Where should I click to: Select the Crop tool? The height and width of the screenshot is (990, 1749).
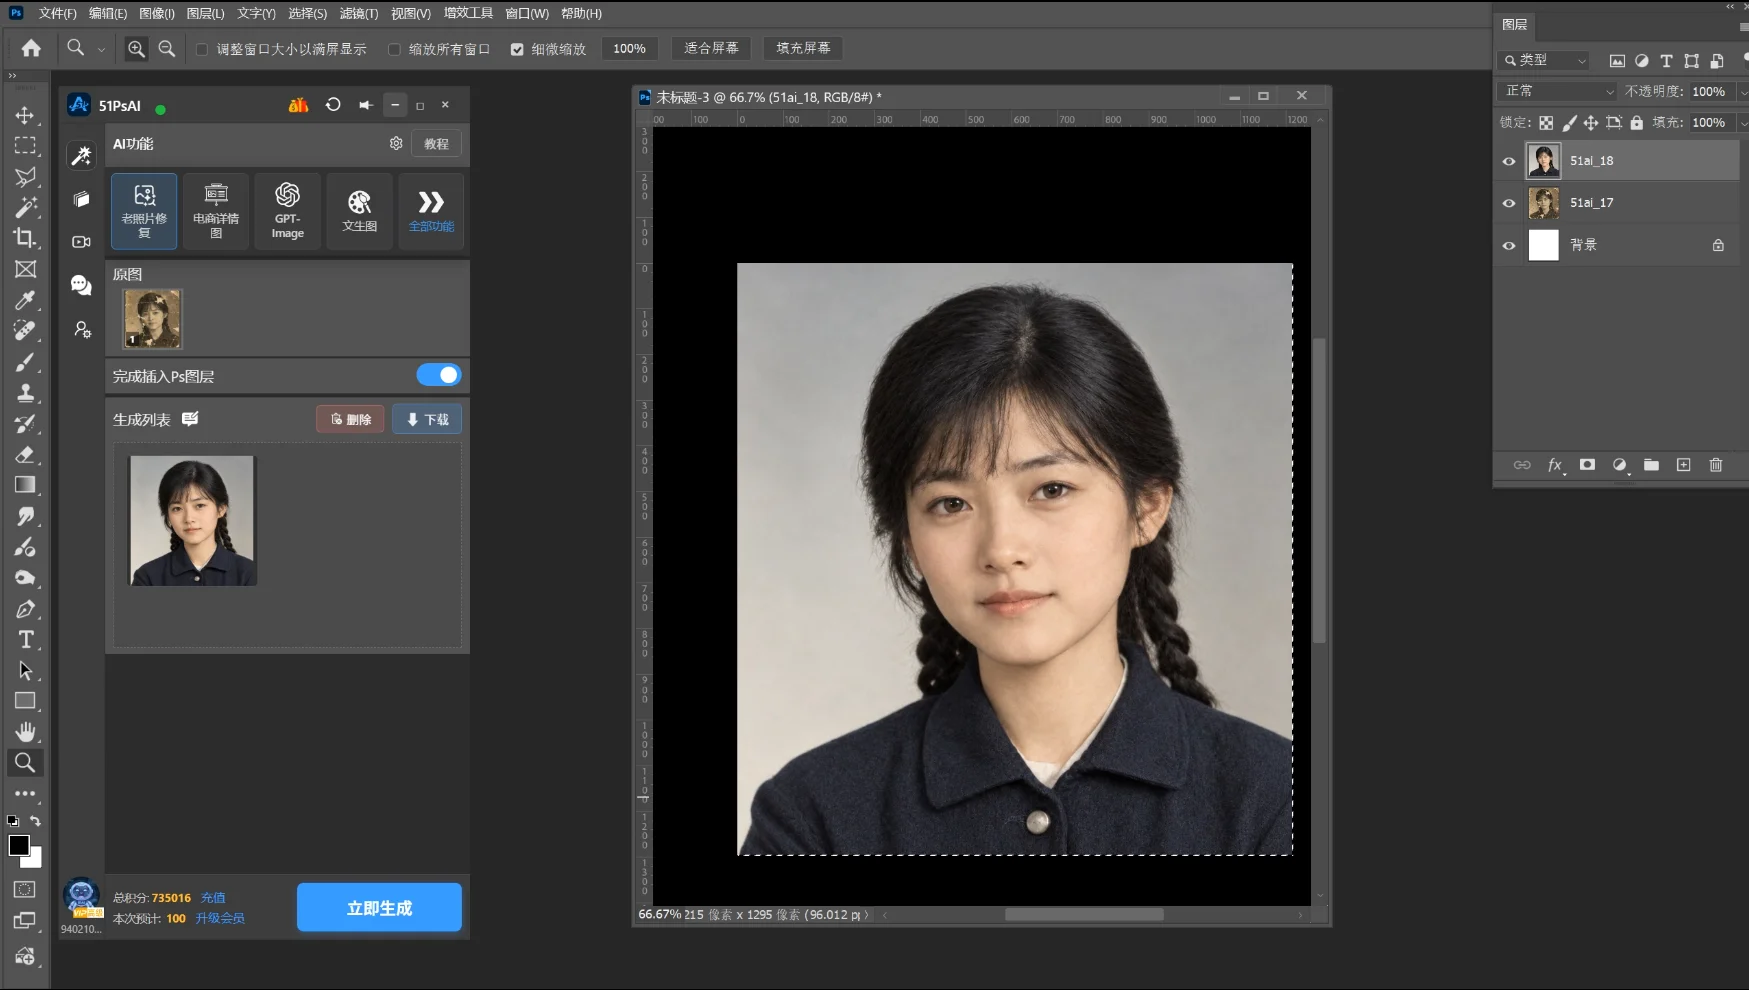[x=25, y=238]
